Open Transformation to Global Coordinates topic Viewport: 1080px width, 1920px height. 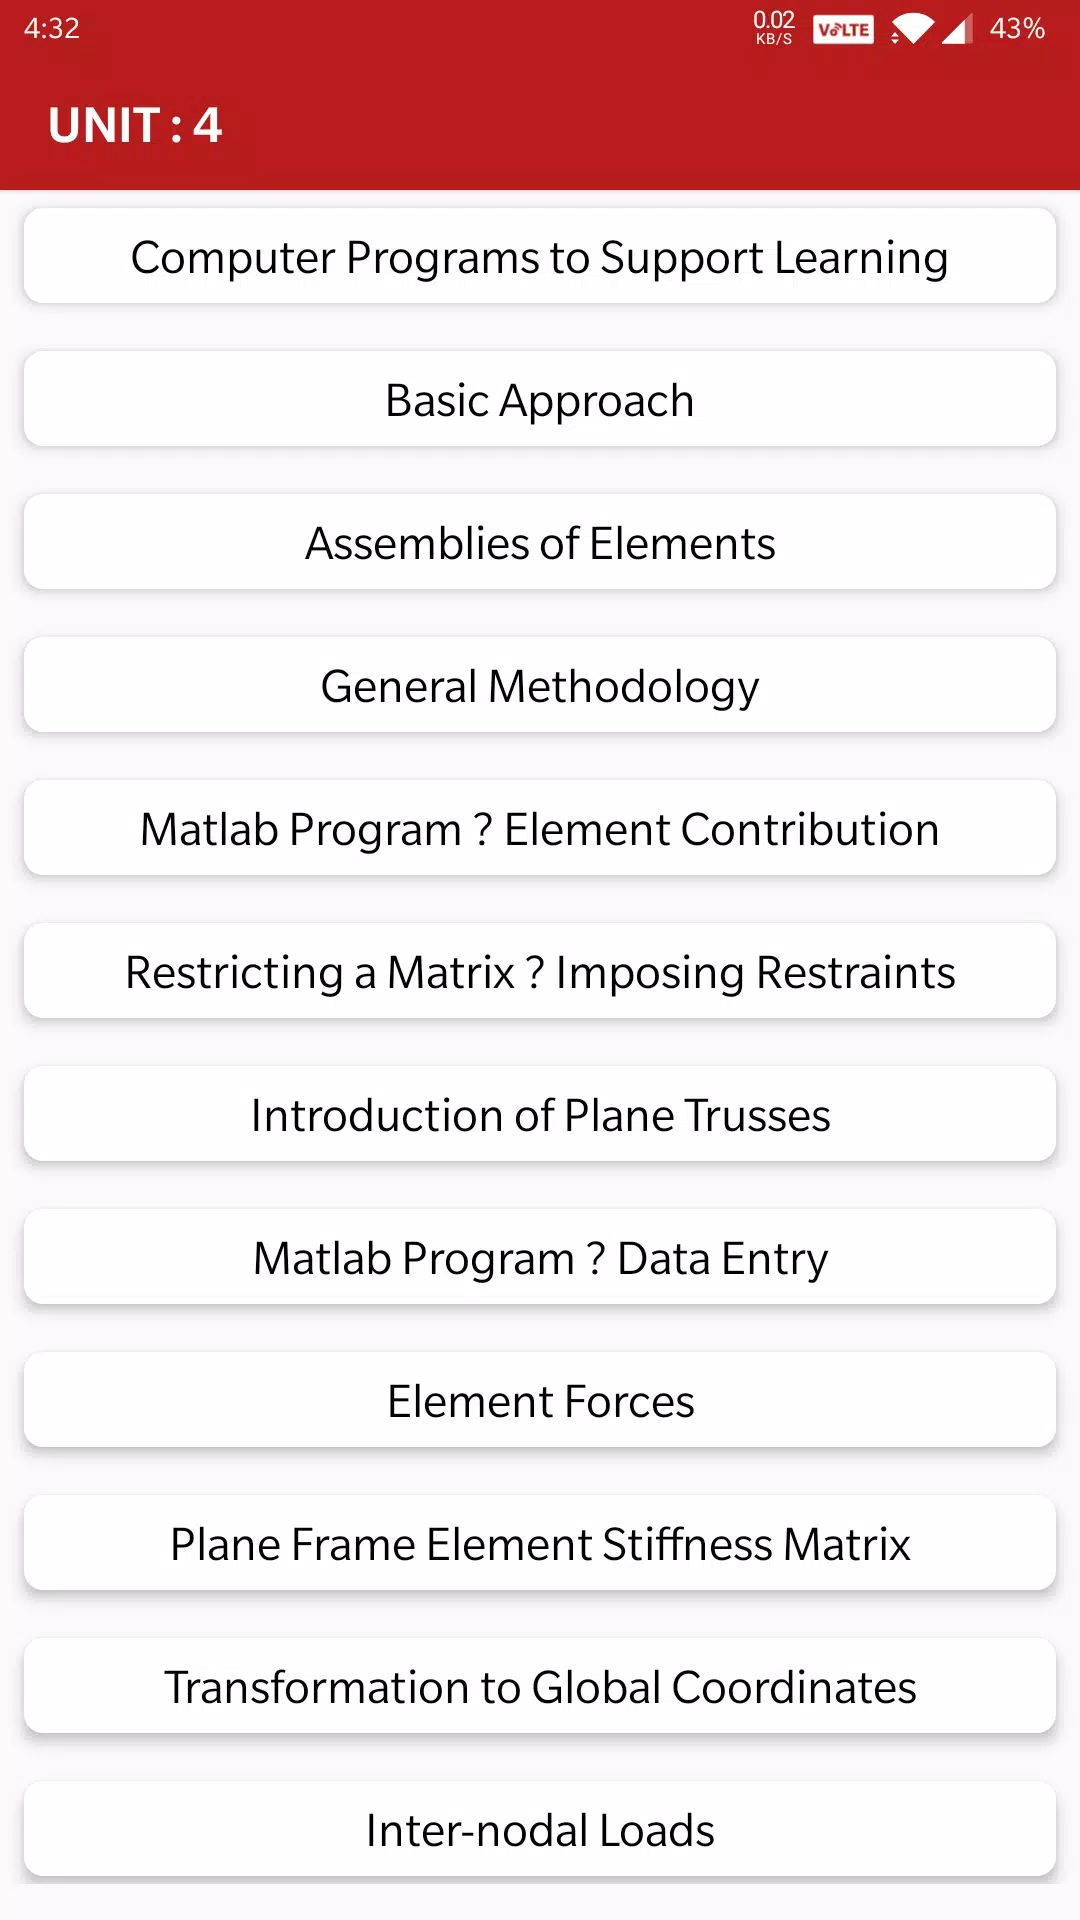click(540, 1687)
